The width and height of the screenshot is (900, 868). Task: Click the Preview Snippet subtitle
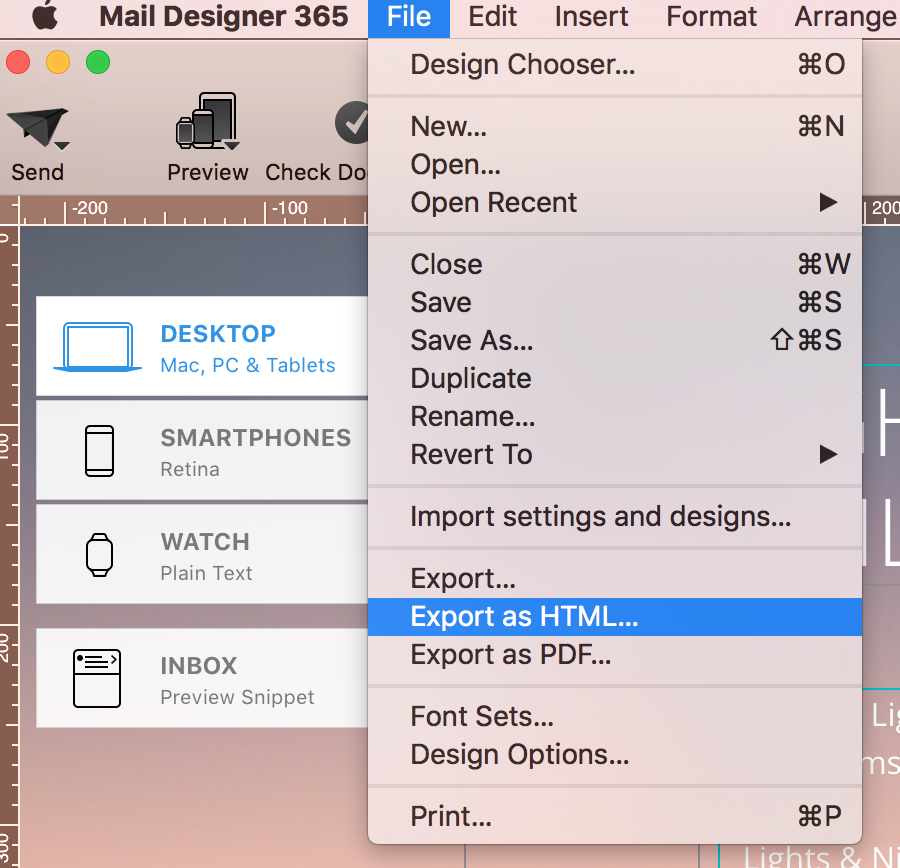[x=237, y=698]
